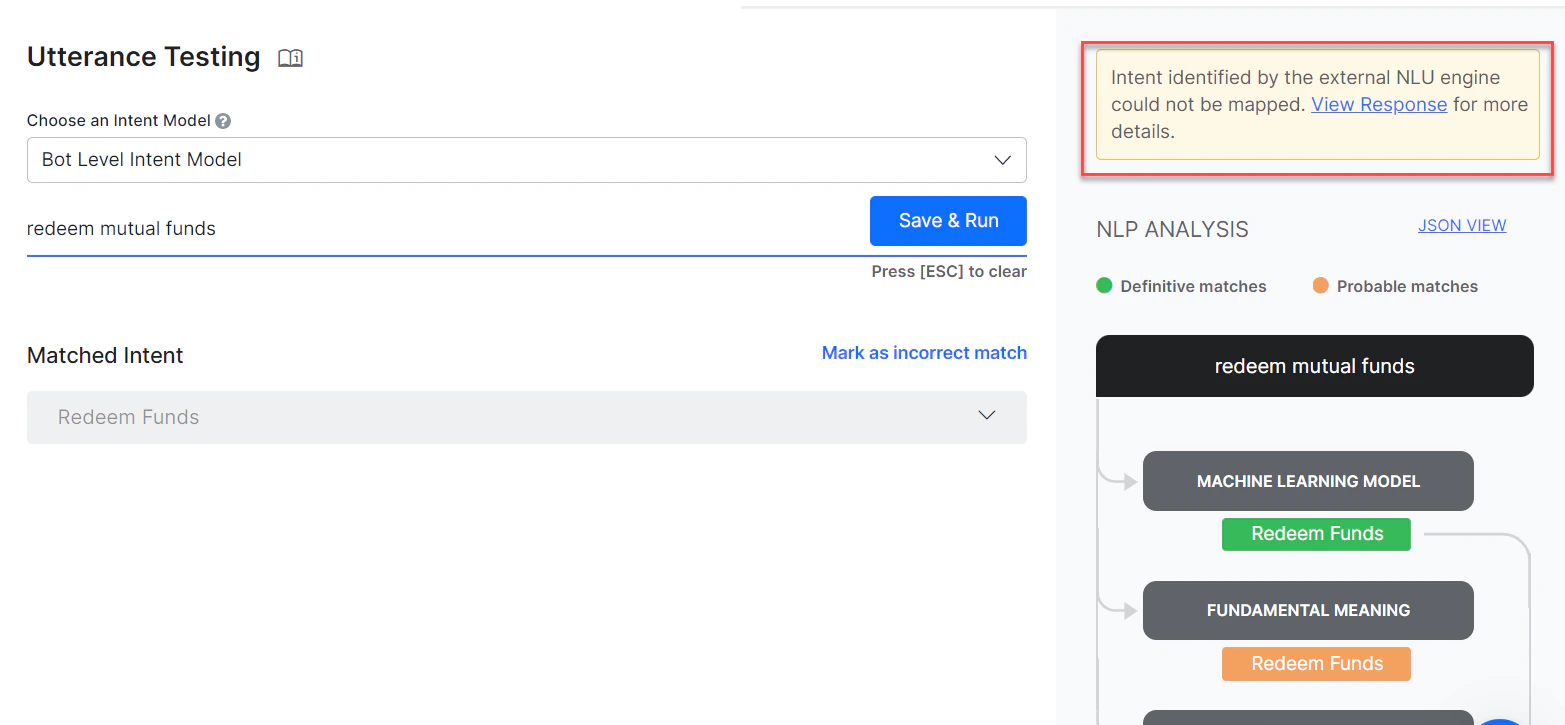Switch to JSON VIEW of NLP Analysis
The image size is (1565, 725).
click(1462, 225)
